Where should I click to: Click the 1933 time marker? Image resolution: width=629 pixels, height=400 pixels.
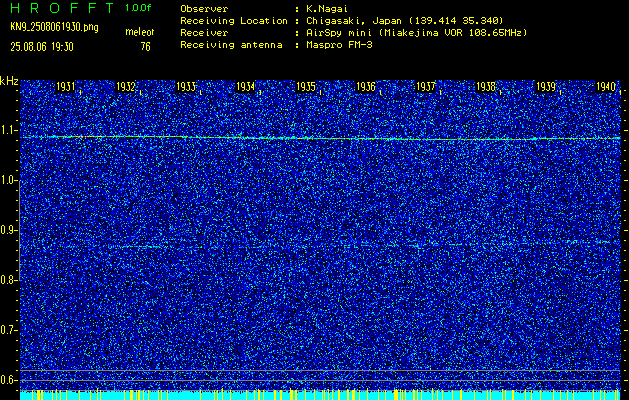(186, 86)
